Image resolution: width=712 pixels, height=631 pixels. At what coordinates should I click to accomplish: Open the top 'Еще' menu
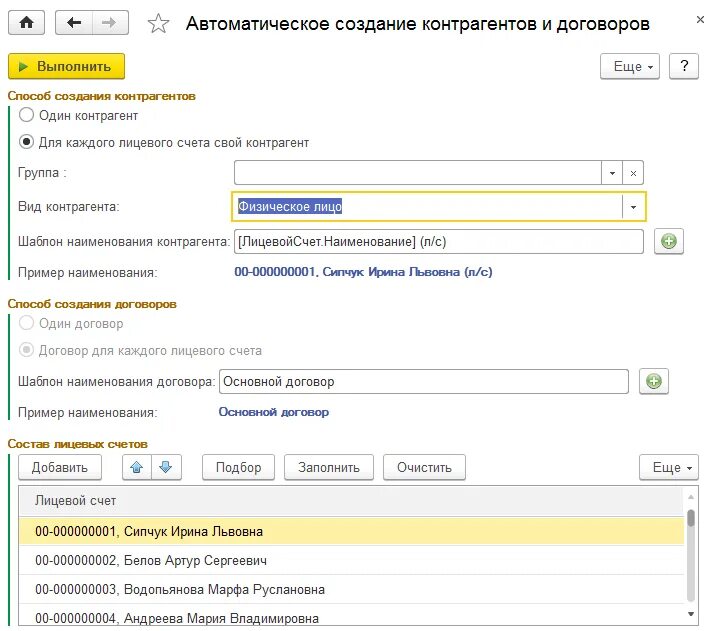[629, 66]
